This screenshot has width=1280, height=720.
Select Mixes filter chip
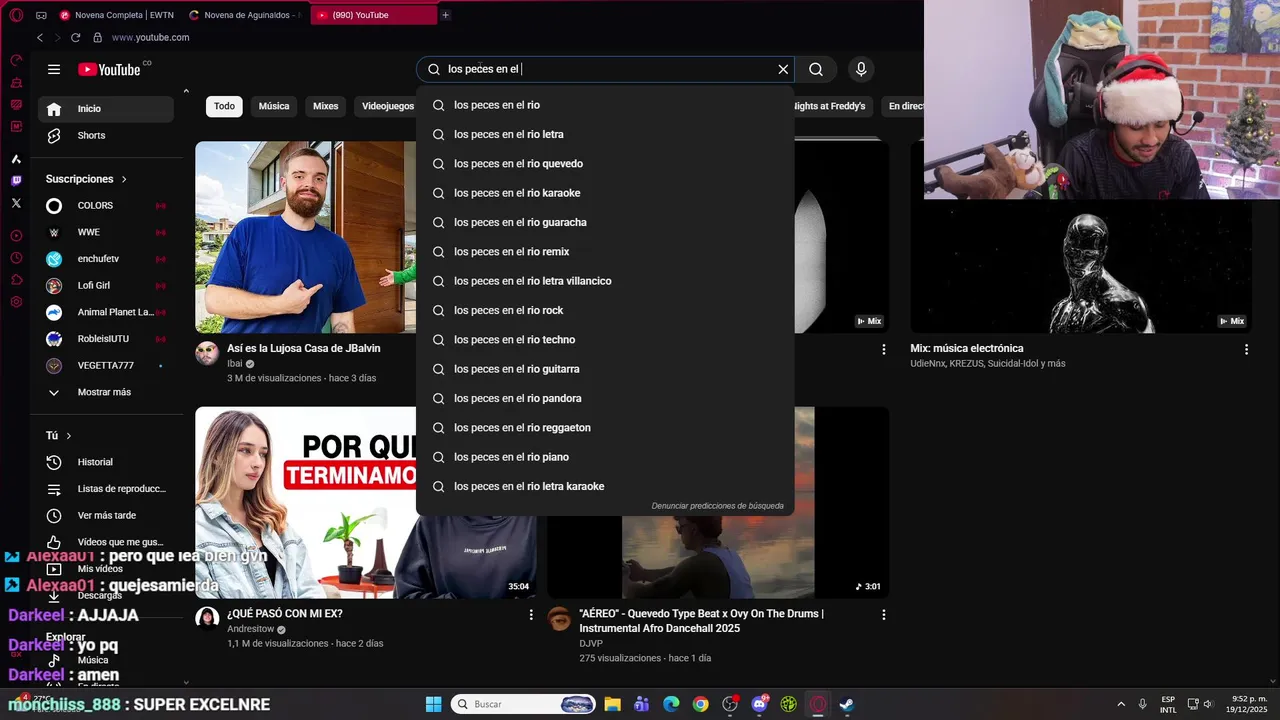[x=326, y=106]
